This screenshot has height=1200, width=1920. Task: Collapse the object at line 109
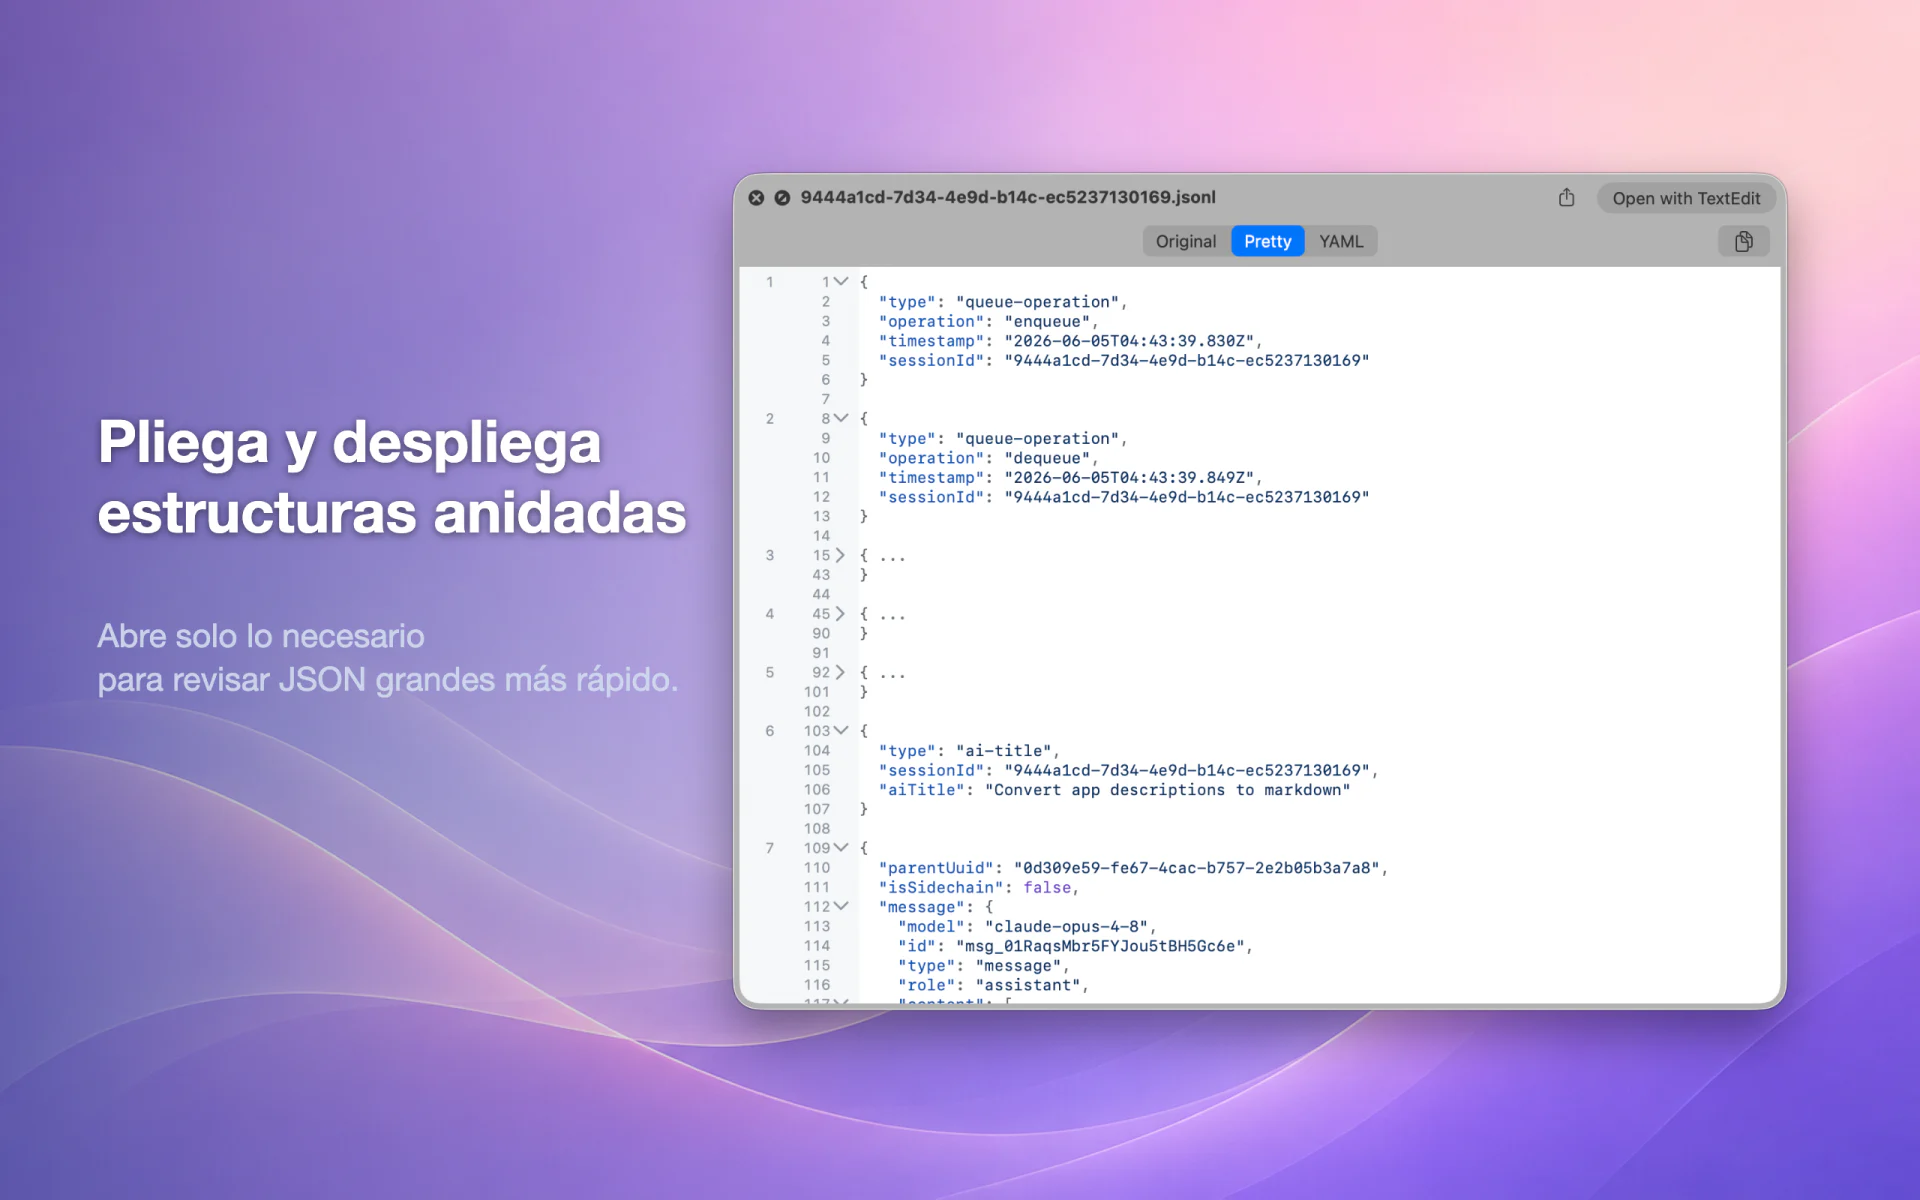click(x=841, y=848)
